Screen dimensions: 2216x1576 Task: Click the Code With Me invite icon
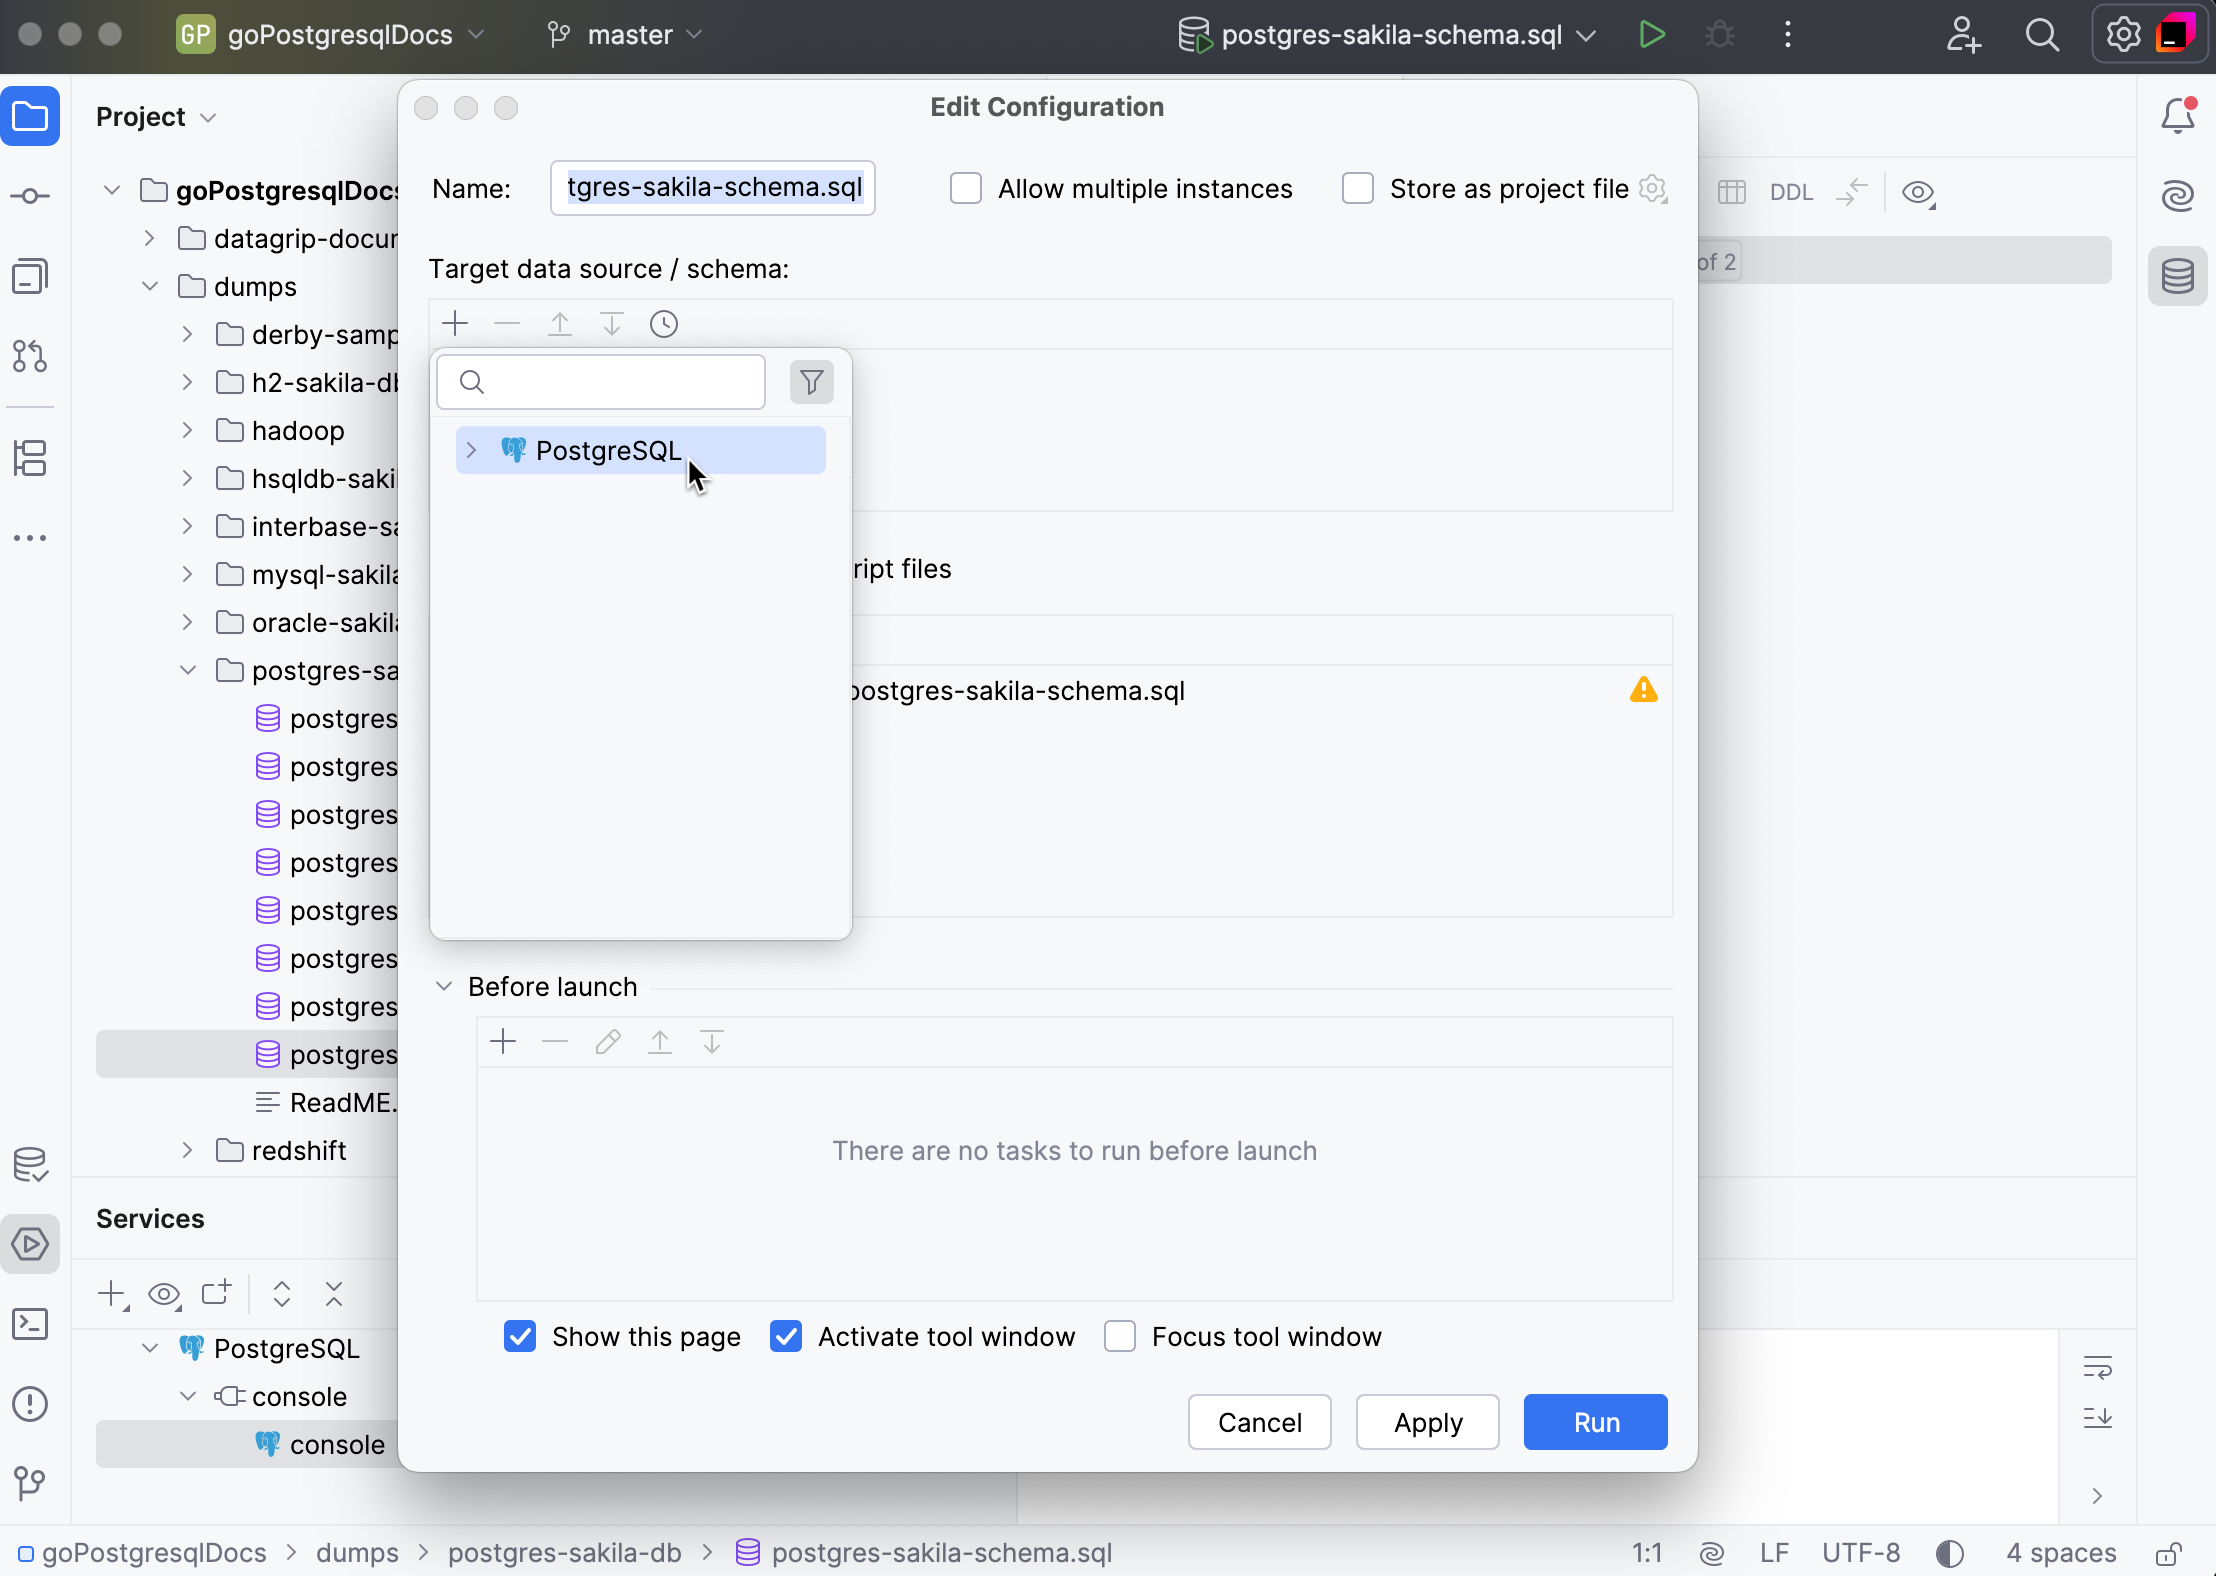tap(1963, 33)
